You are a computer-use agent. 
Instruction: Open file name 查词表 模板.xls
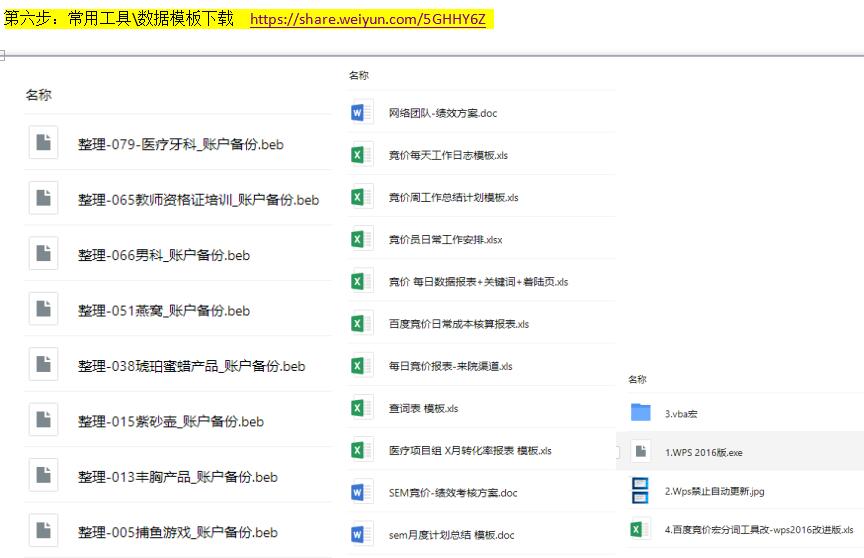point(423,408)
